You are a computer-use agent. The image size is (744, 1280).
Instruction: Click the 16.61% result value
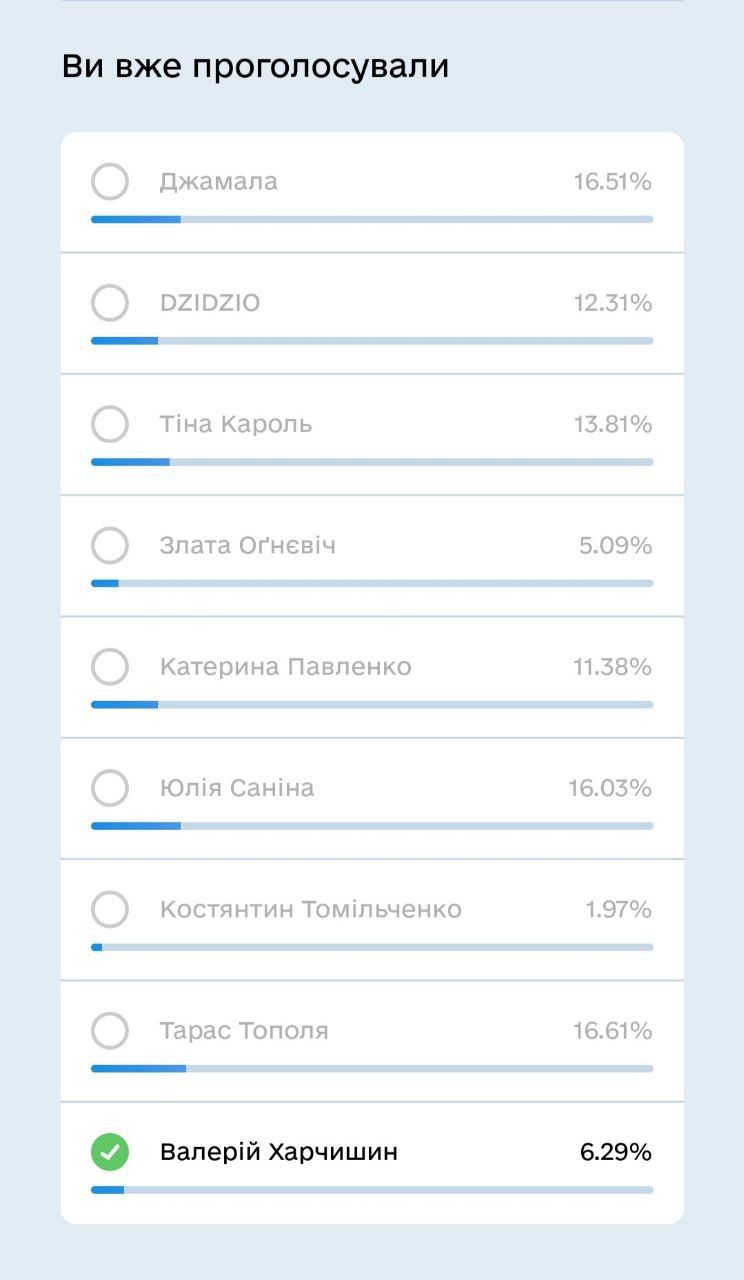(x=612, y=1030)
